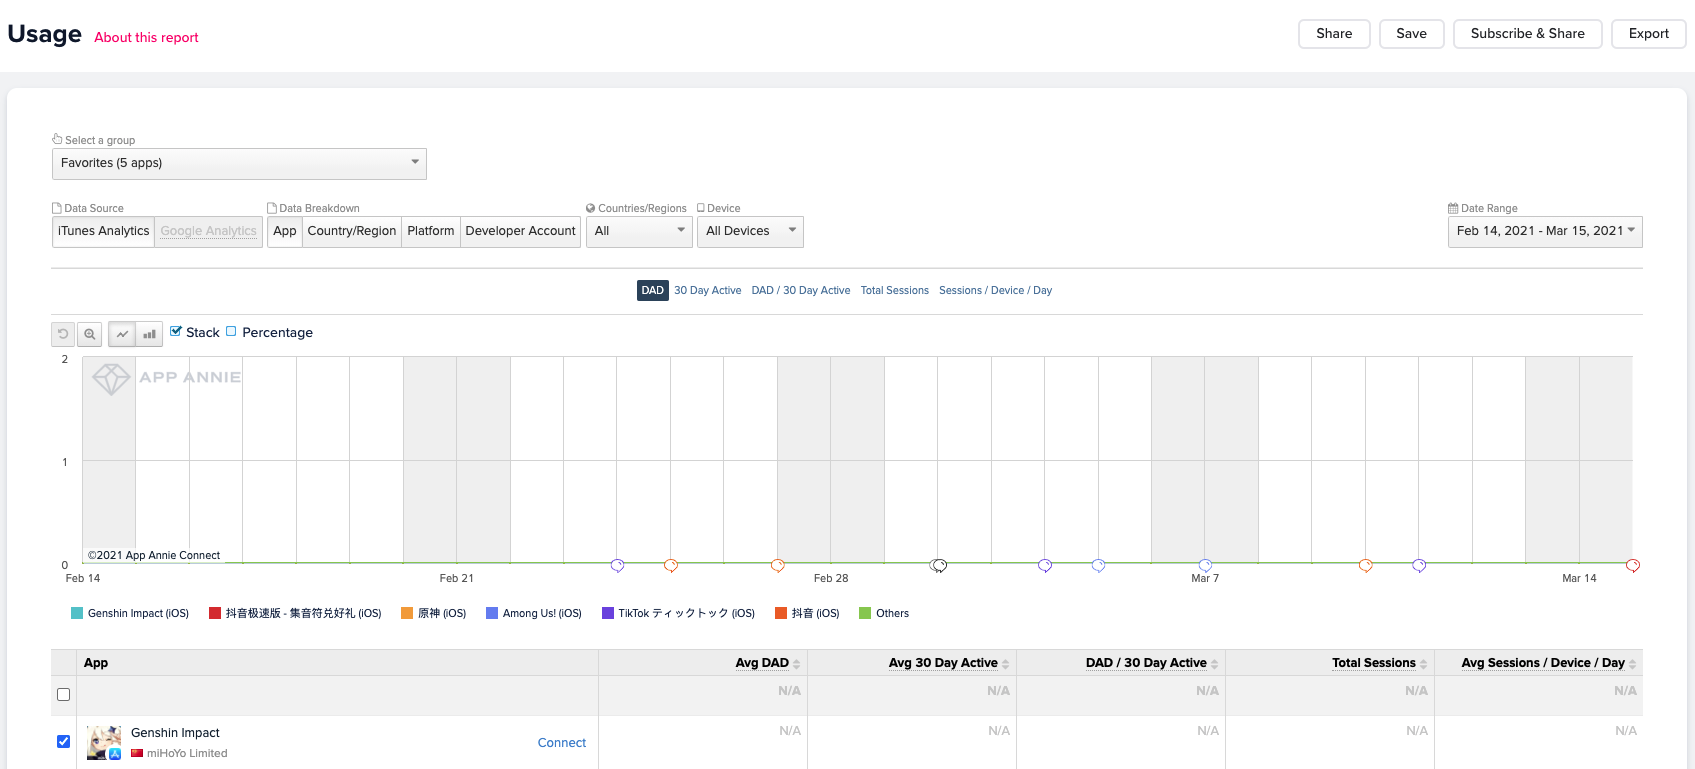Click the Among Us! (iOS) legend label

542,614
